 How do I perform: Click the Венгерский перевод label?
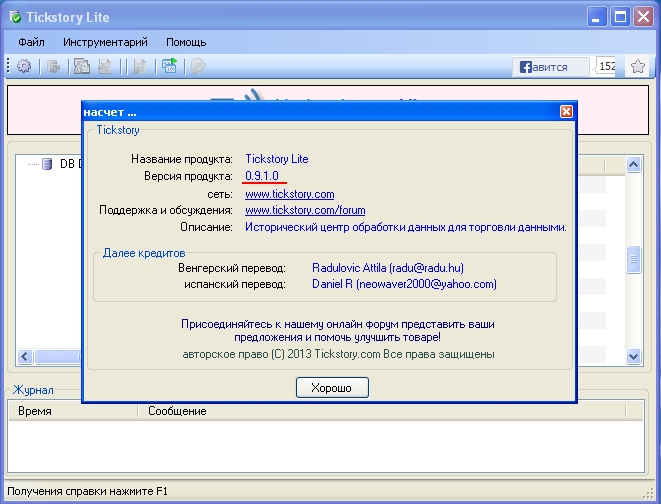[x=232, y=268]
